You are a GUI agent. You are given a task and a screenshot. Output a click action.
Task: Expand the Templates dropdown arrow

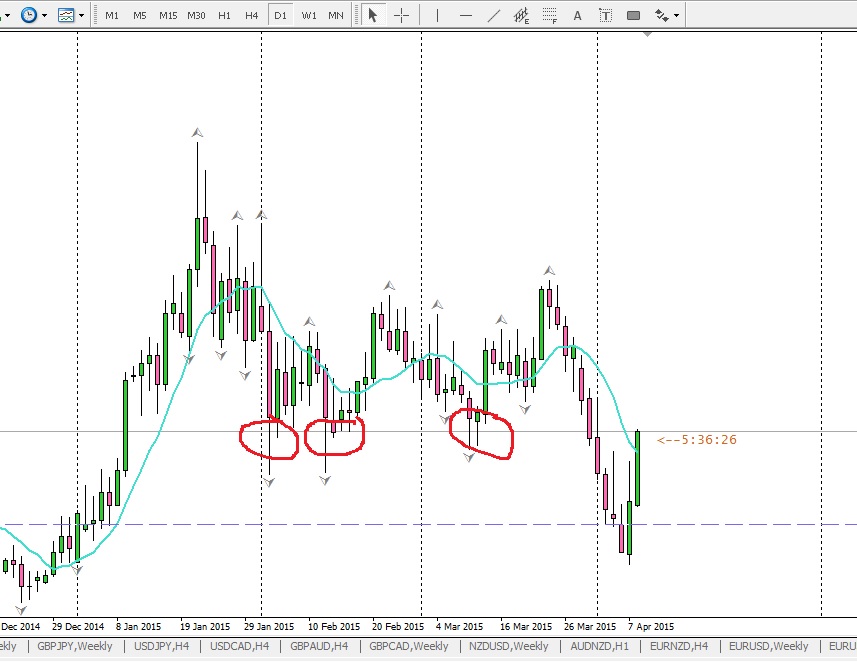[81, 15]
